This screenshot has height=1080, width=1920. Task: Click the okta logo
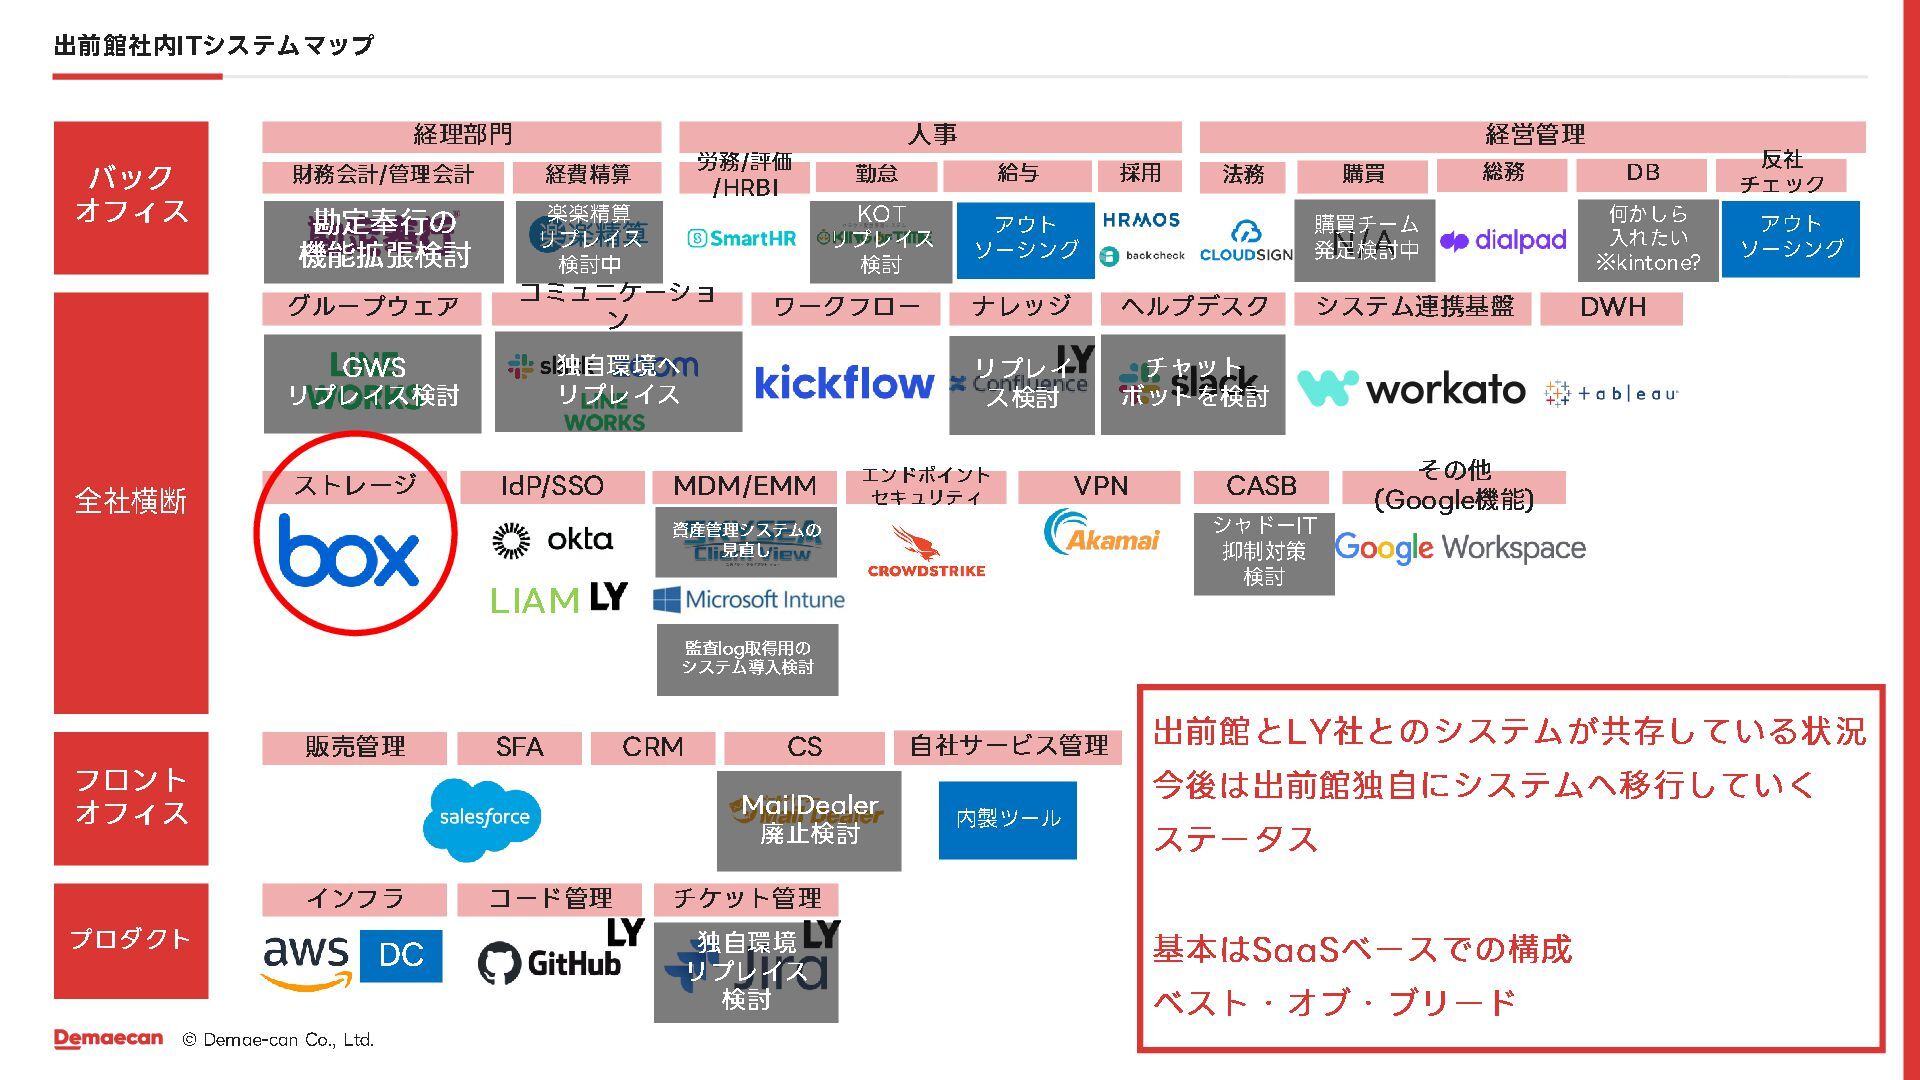click(553, 540)
